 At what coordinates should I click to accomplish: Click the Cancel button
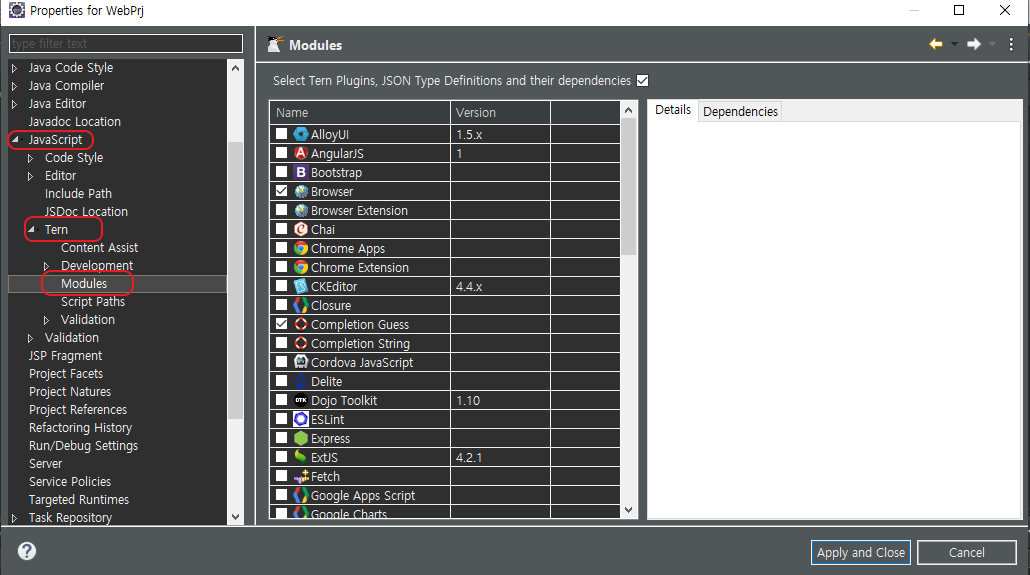(966, 553)
